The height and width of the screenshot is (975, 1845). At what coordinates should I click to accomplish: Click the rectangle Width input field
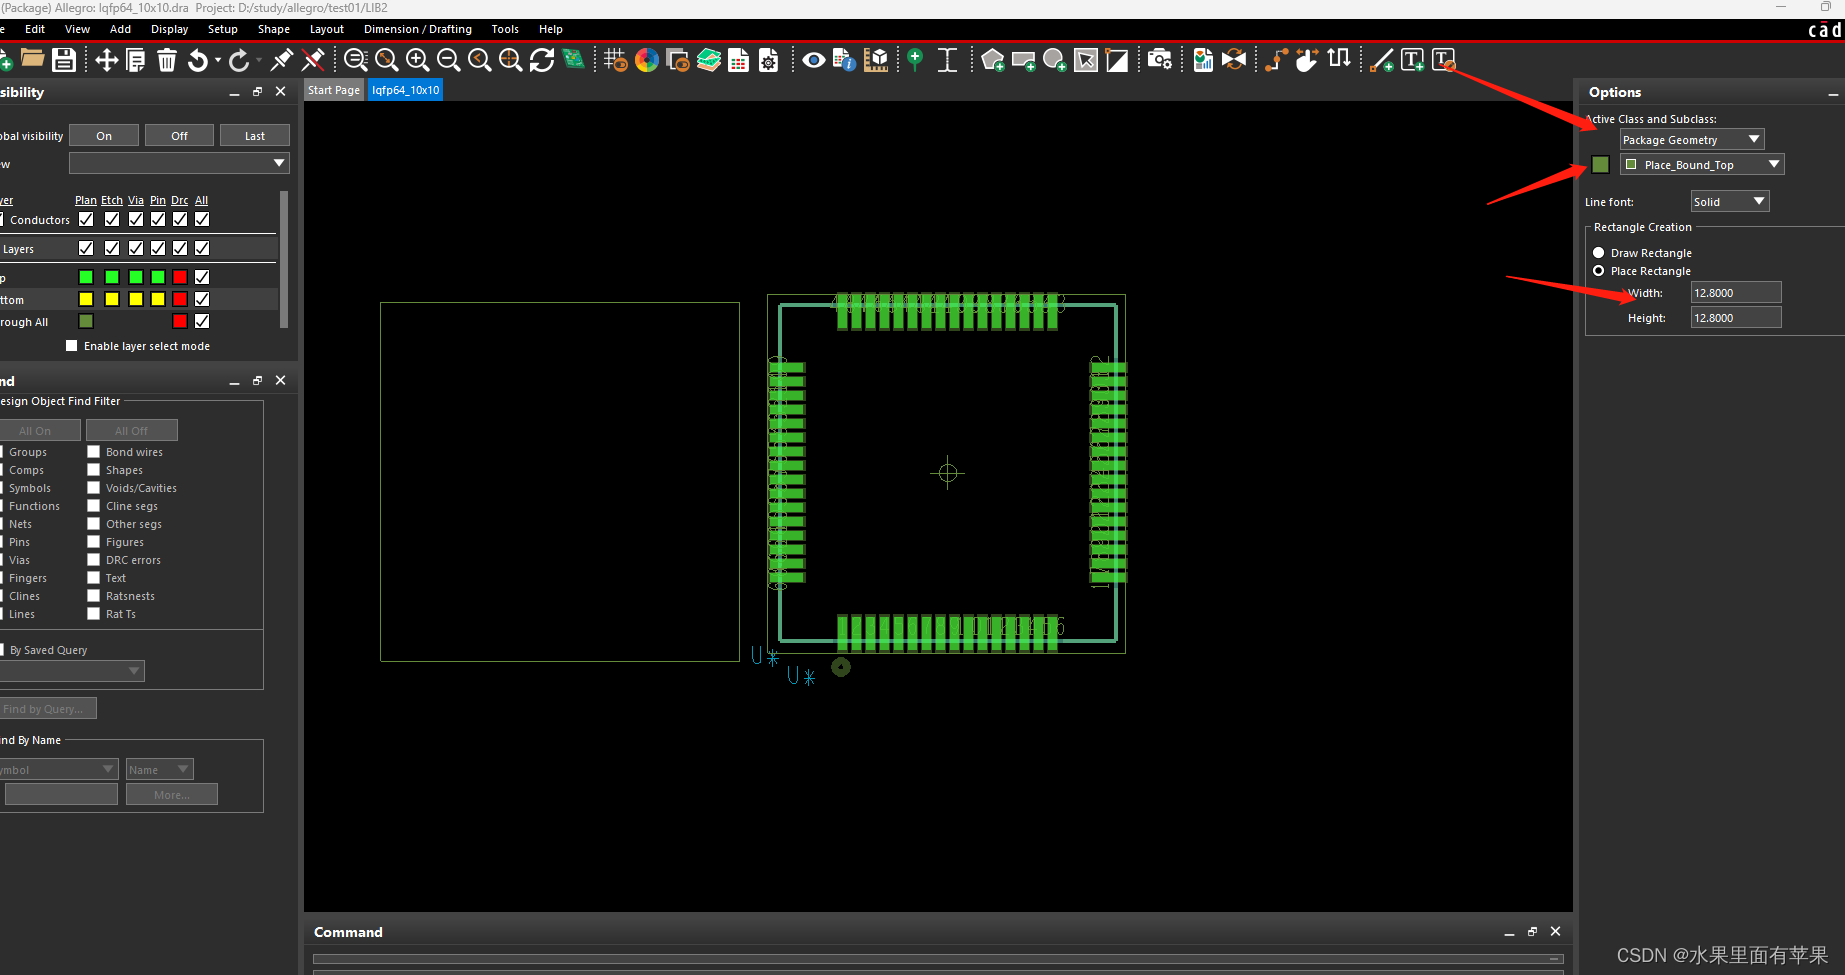pyautogui.click(x=1735, y=293)
